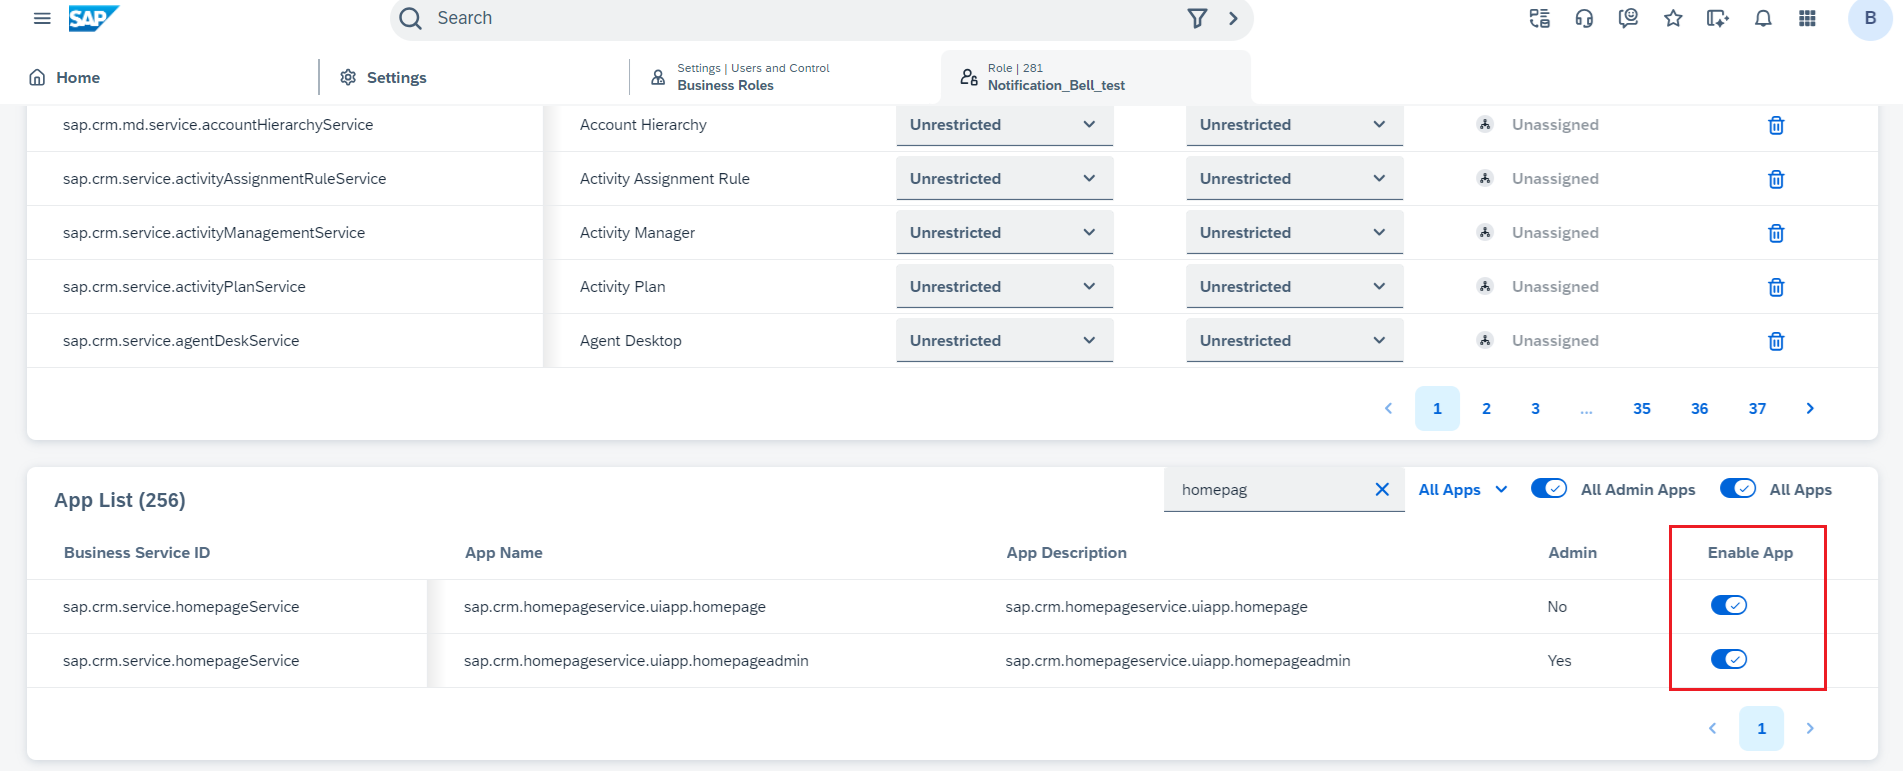Go to previous App List page
Image resolution: width=1903 pixels, height=771 pixels.
pyautogui.click(x=1712, y=729)
